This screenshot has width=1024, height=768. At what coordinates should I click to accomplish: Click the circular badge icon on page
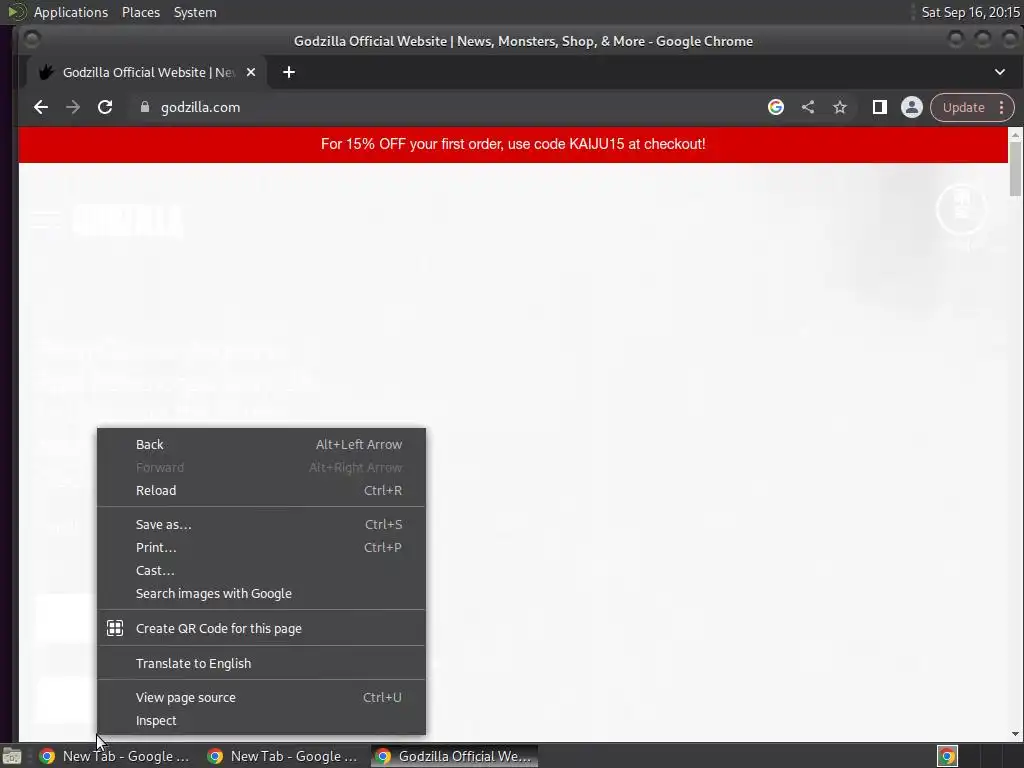click(x=961, y=209)
